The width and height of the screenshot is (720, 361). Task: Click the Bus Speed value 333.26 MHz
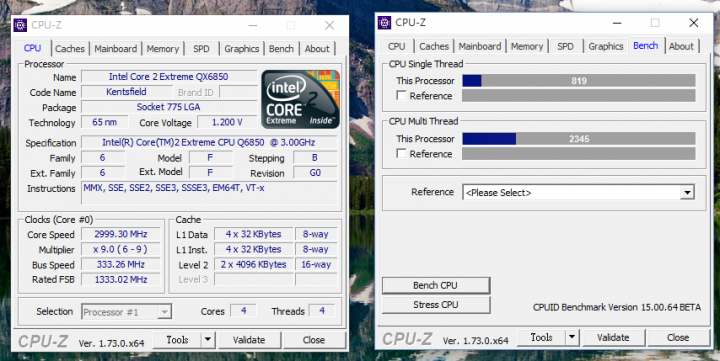(121, 265)
